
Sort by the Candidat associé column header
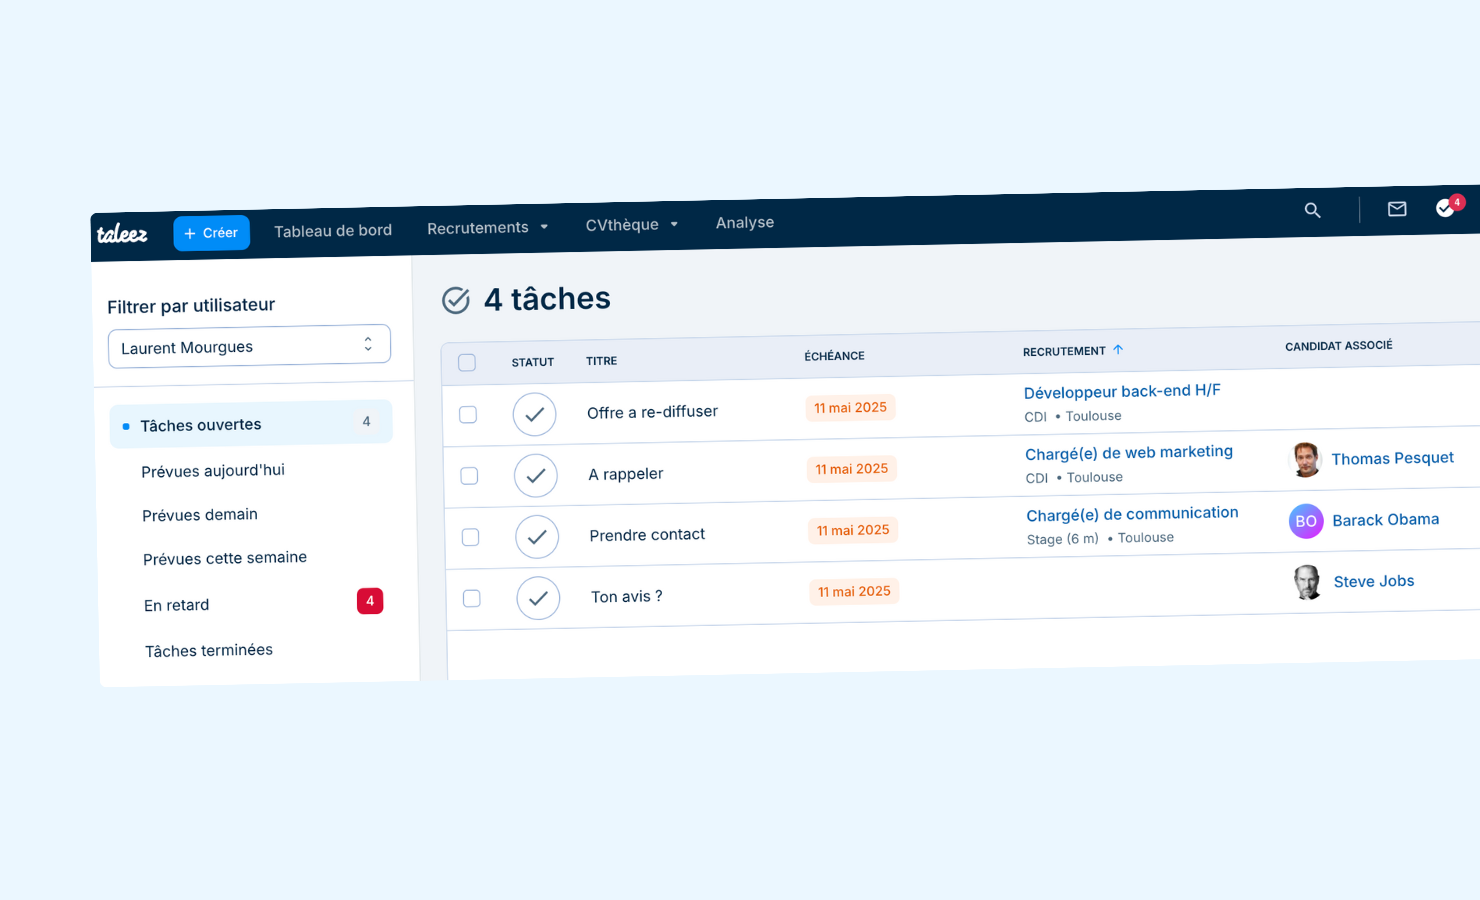coord(1338,346)
